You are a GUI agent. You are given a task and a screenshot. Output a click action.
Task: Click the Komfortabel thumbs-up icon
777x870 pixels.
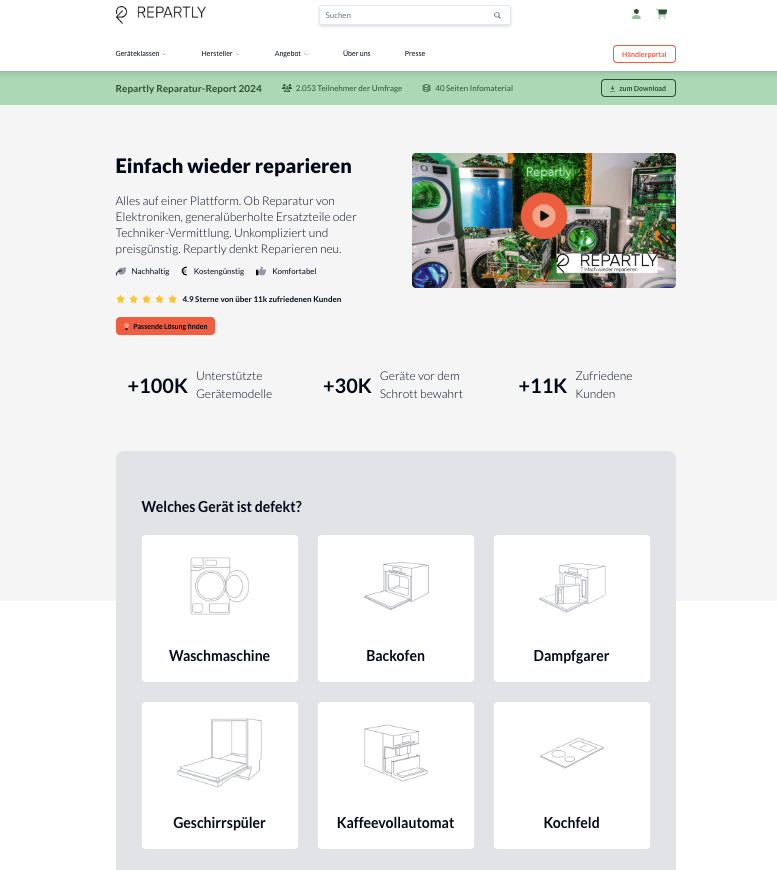click(261, 271)
